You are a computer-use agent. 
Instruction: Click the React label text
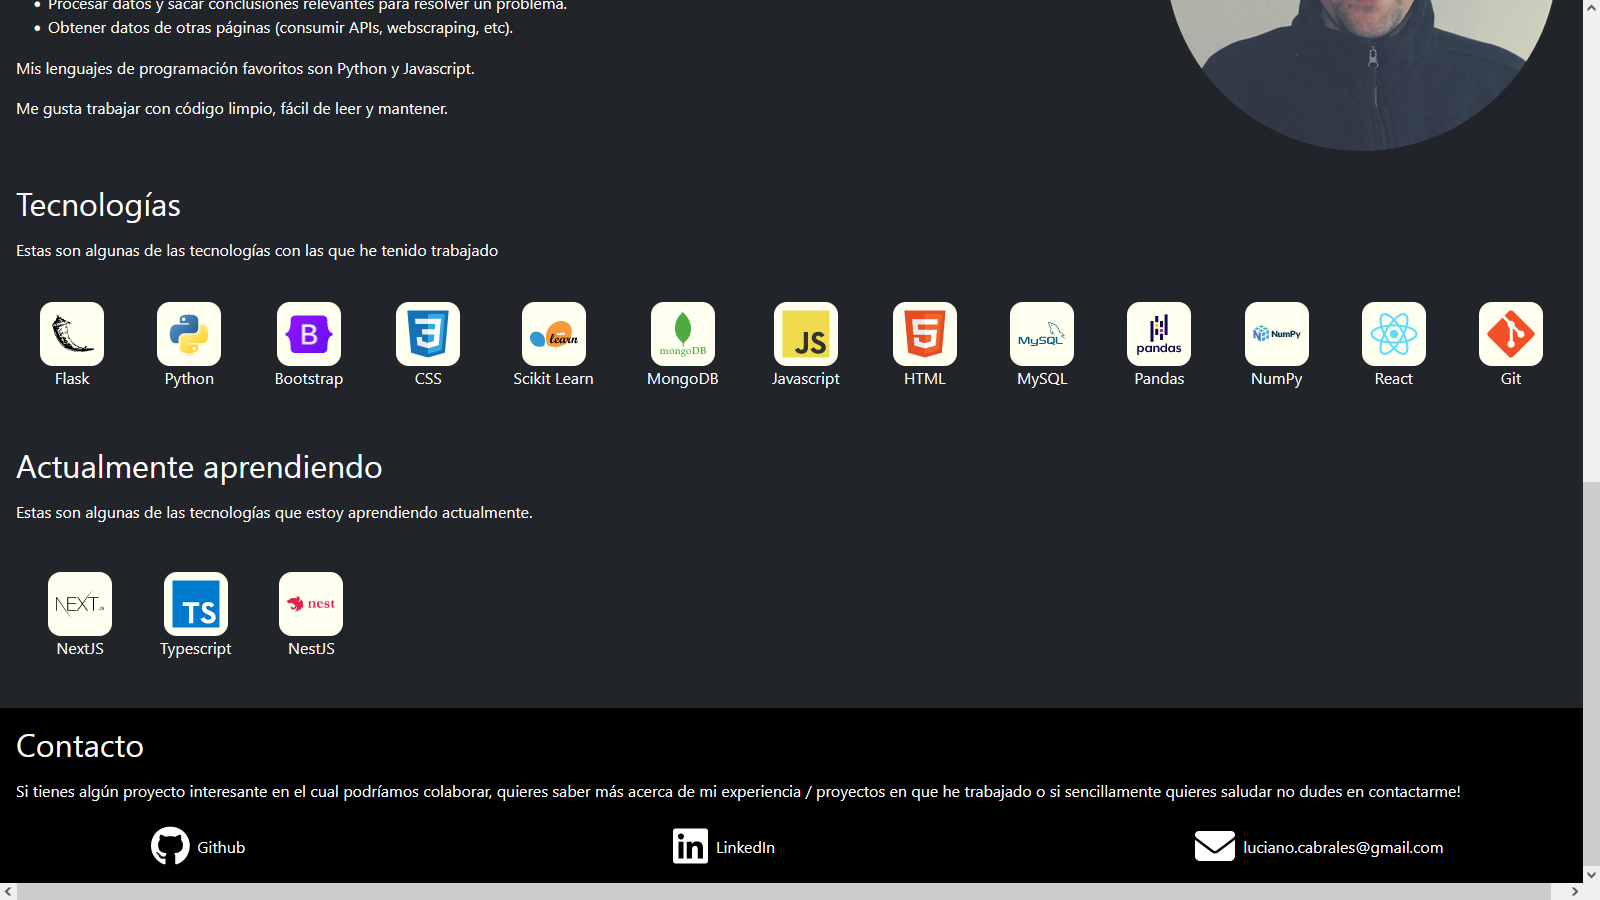1394,379
